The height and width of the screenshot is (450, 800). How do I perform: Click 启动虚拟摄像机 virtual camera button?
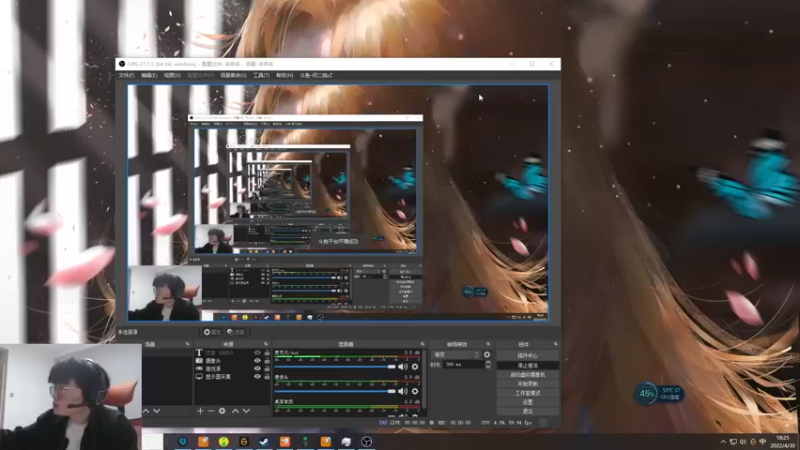tap(527, 374)
